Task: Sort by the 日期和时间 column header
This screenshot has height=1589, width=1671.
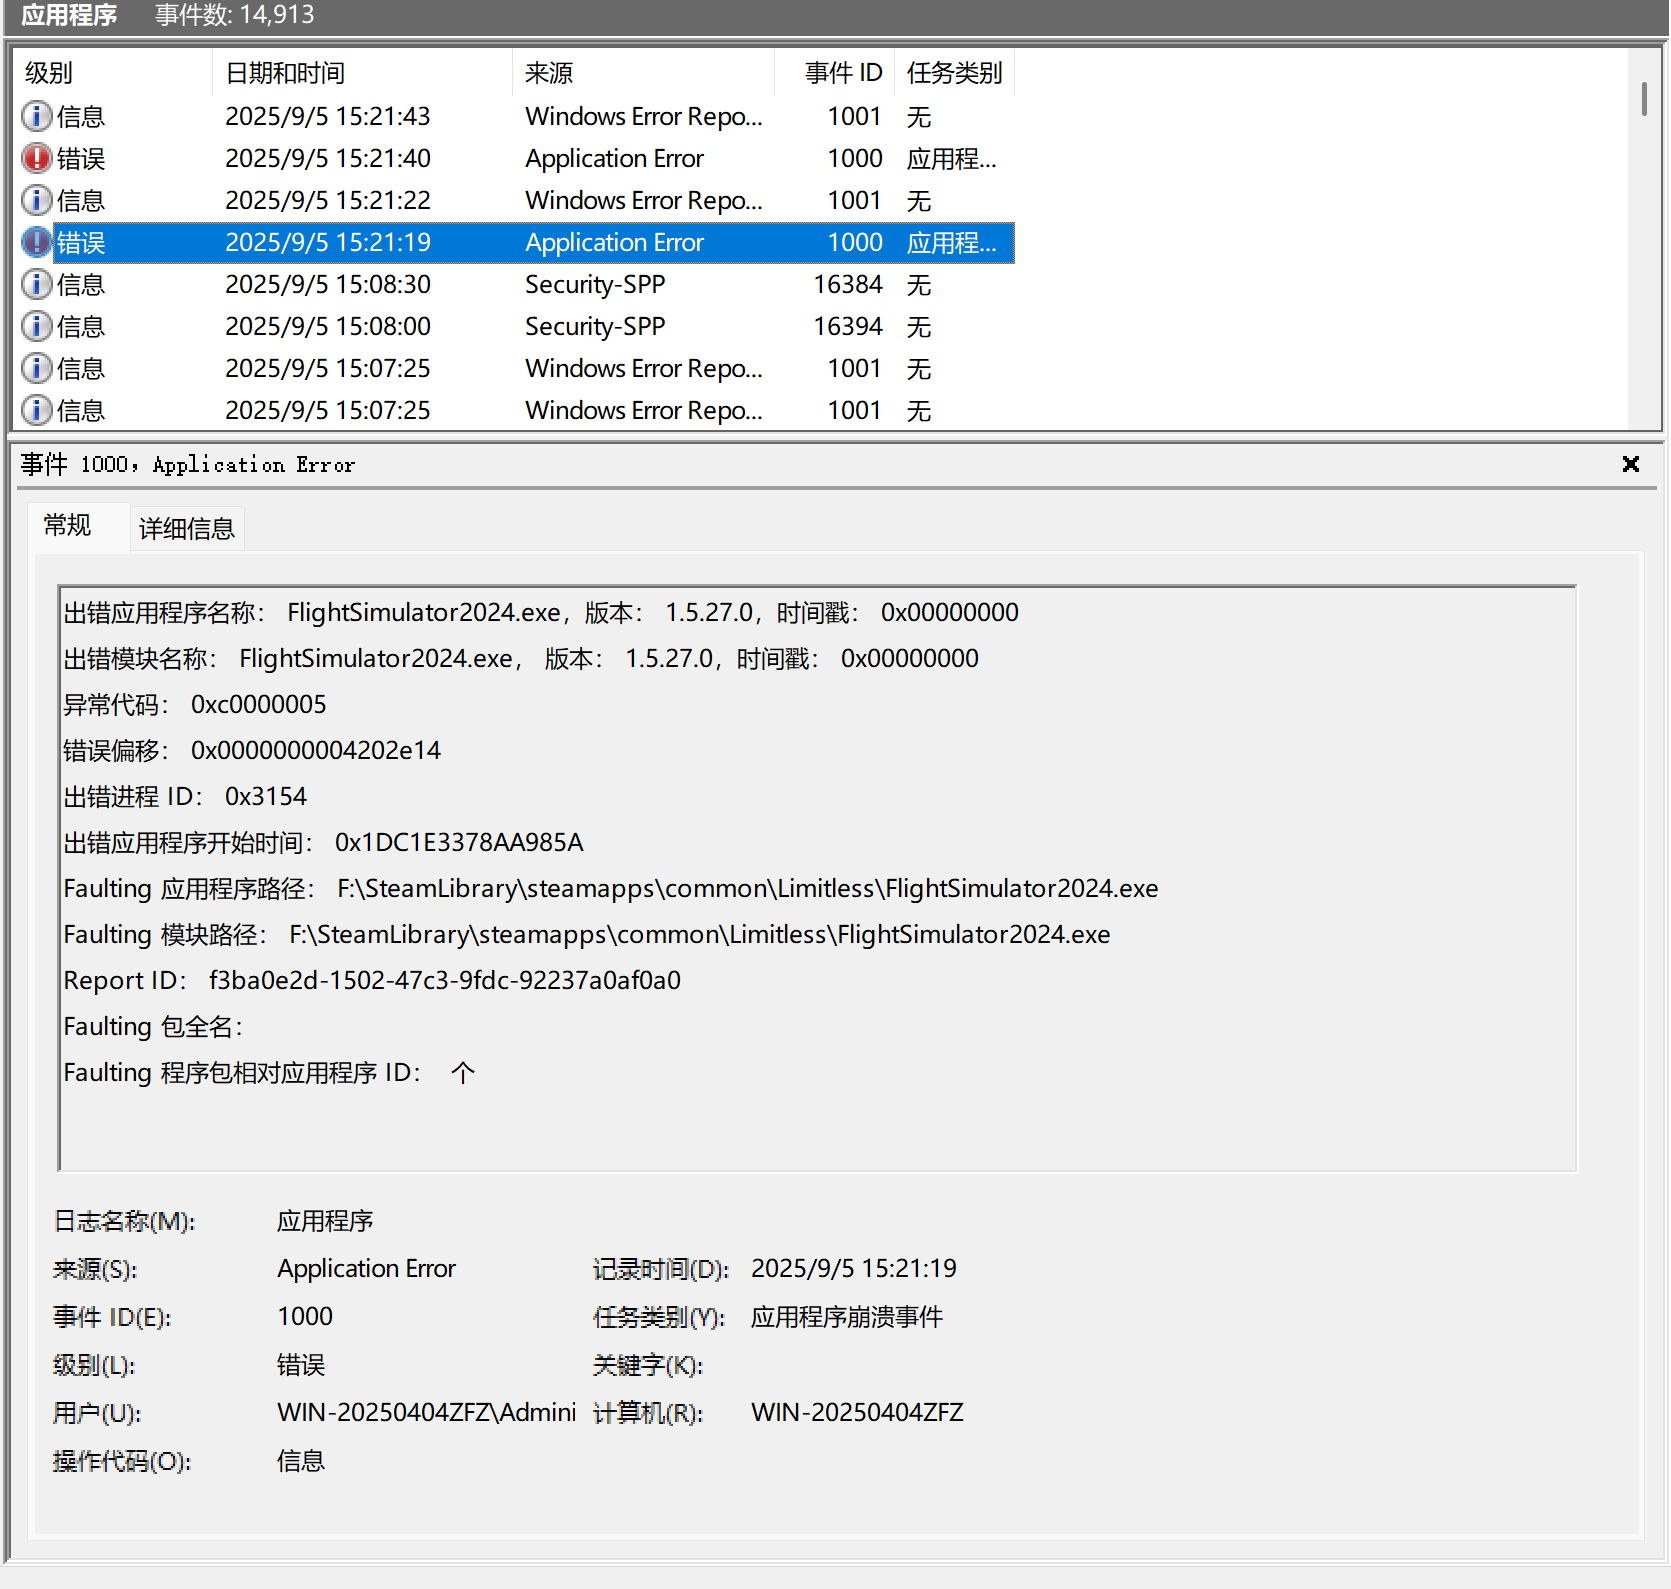Action: (360, 73)
